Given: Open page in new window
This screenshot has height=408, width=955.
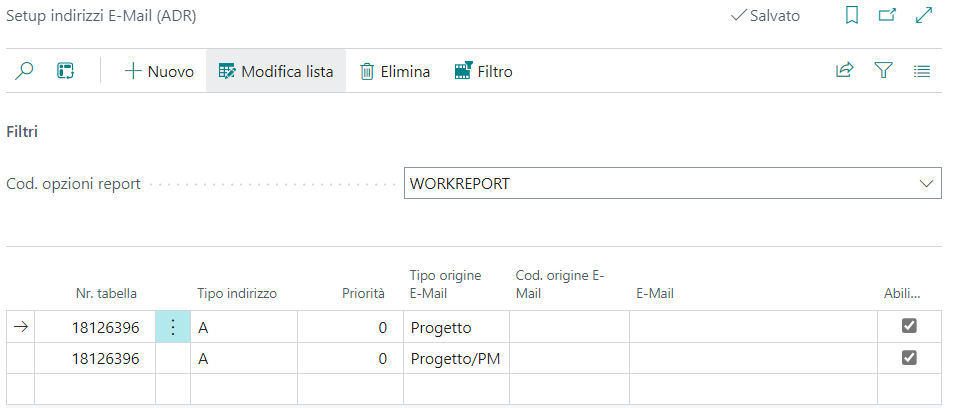Looking at the screenshot, I should point(887,15).
